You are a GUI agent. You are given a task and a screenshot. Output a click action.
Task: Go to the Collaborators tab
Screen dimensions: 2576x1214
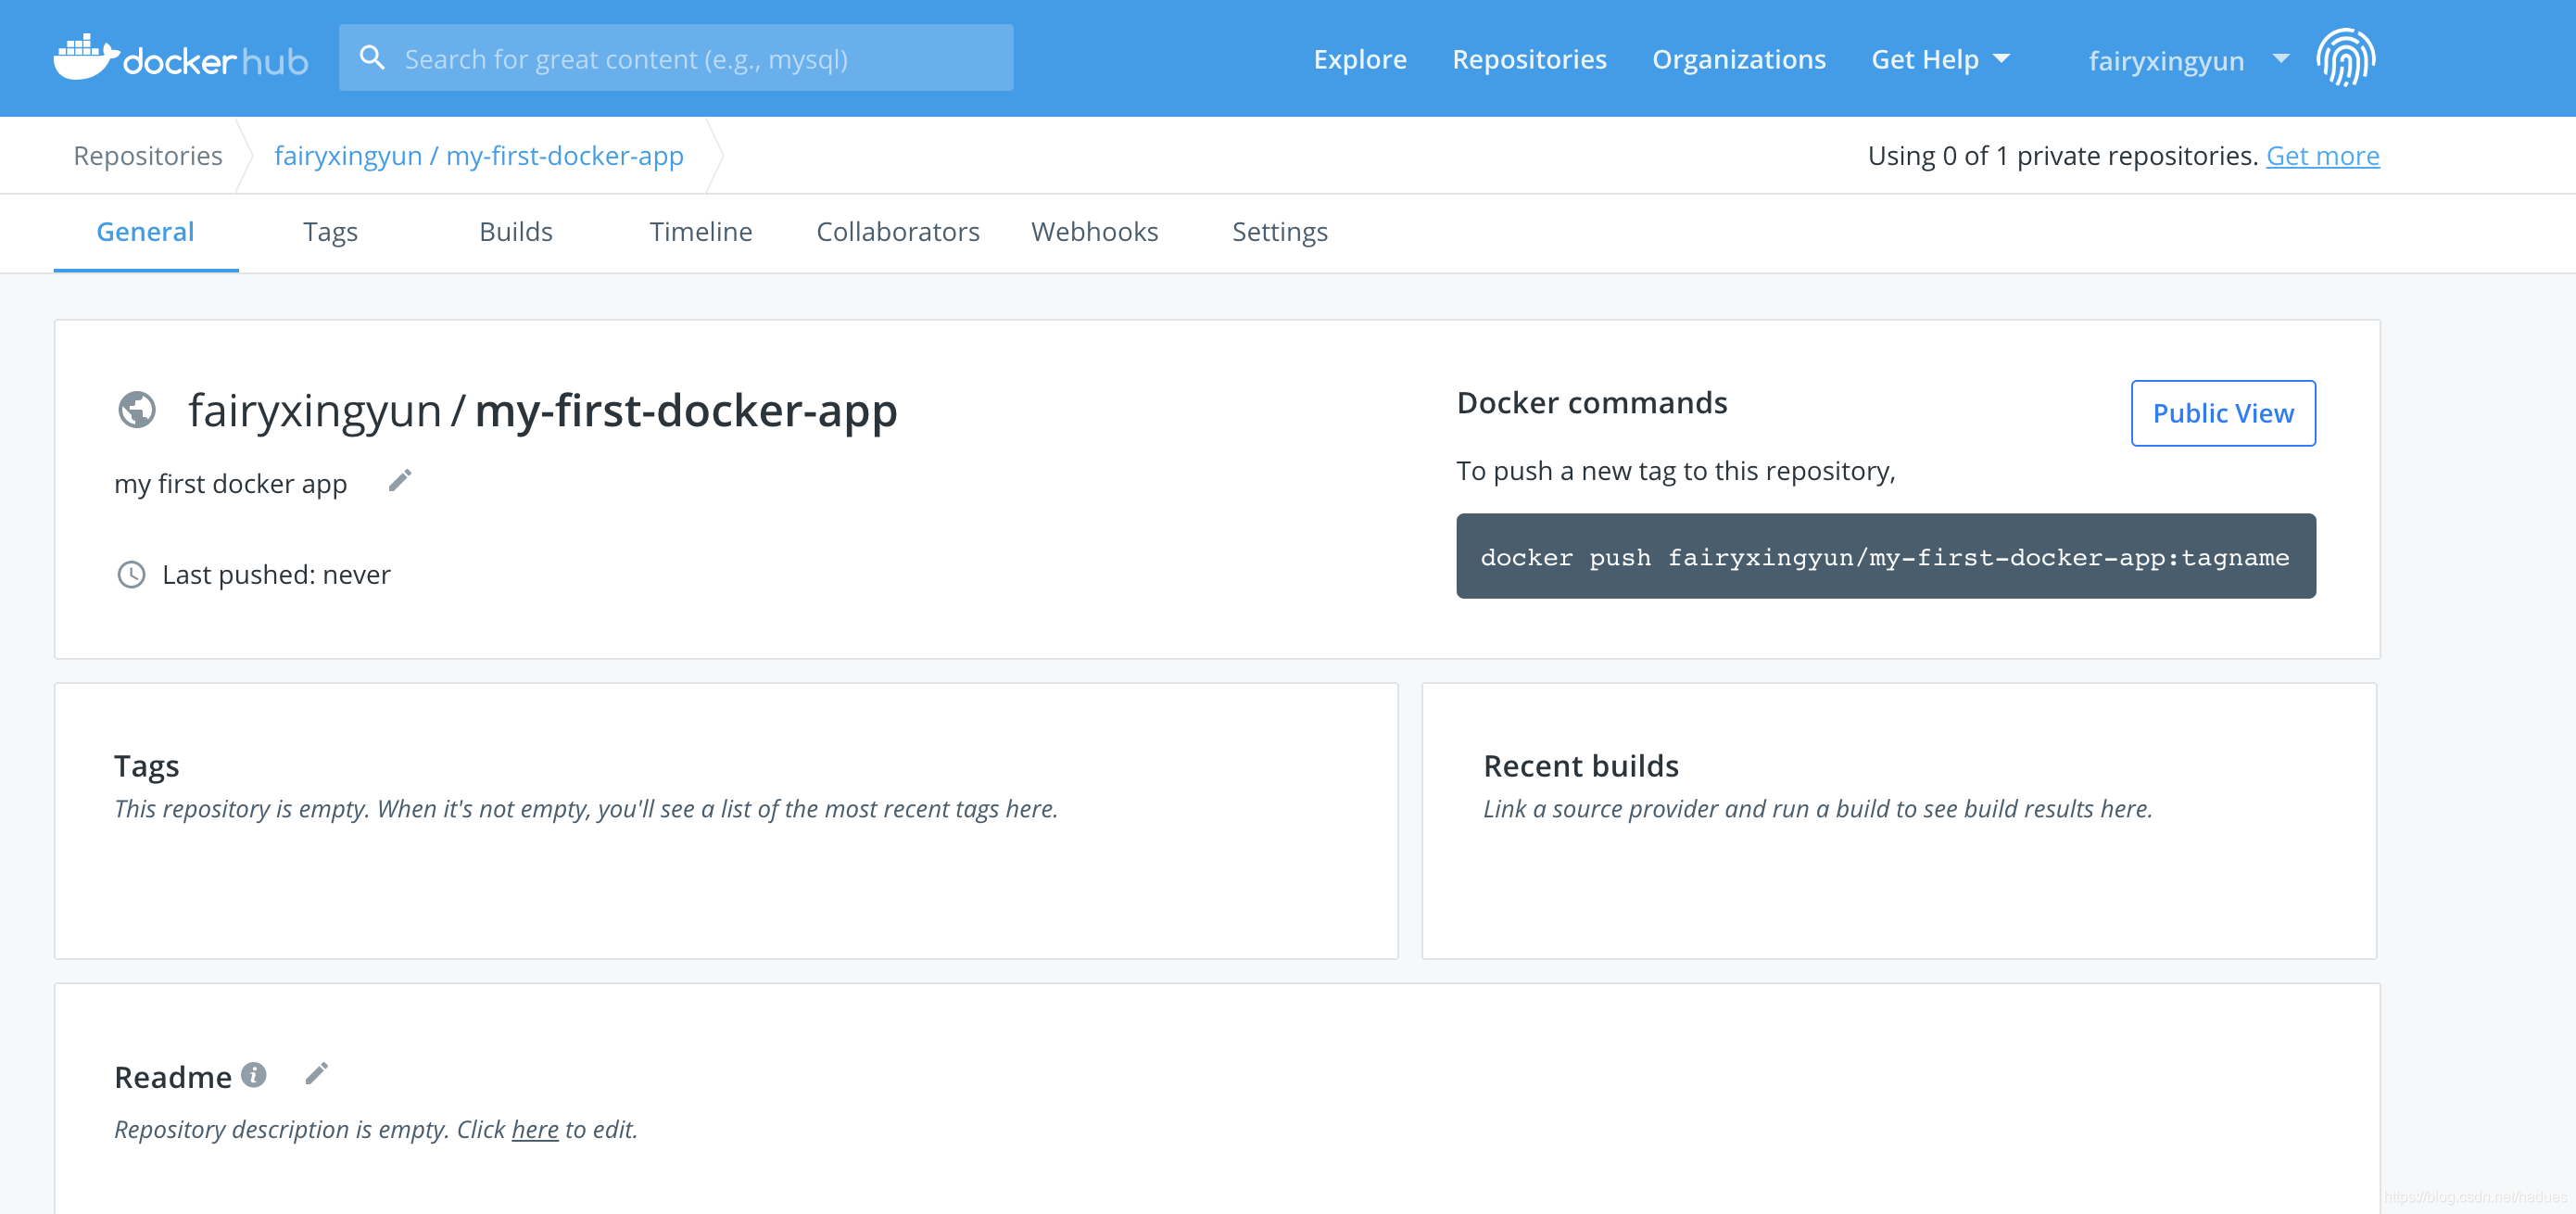[898, 232]
